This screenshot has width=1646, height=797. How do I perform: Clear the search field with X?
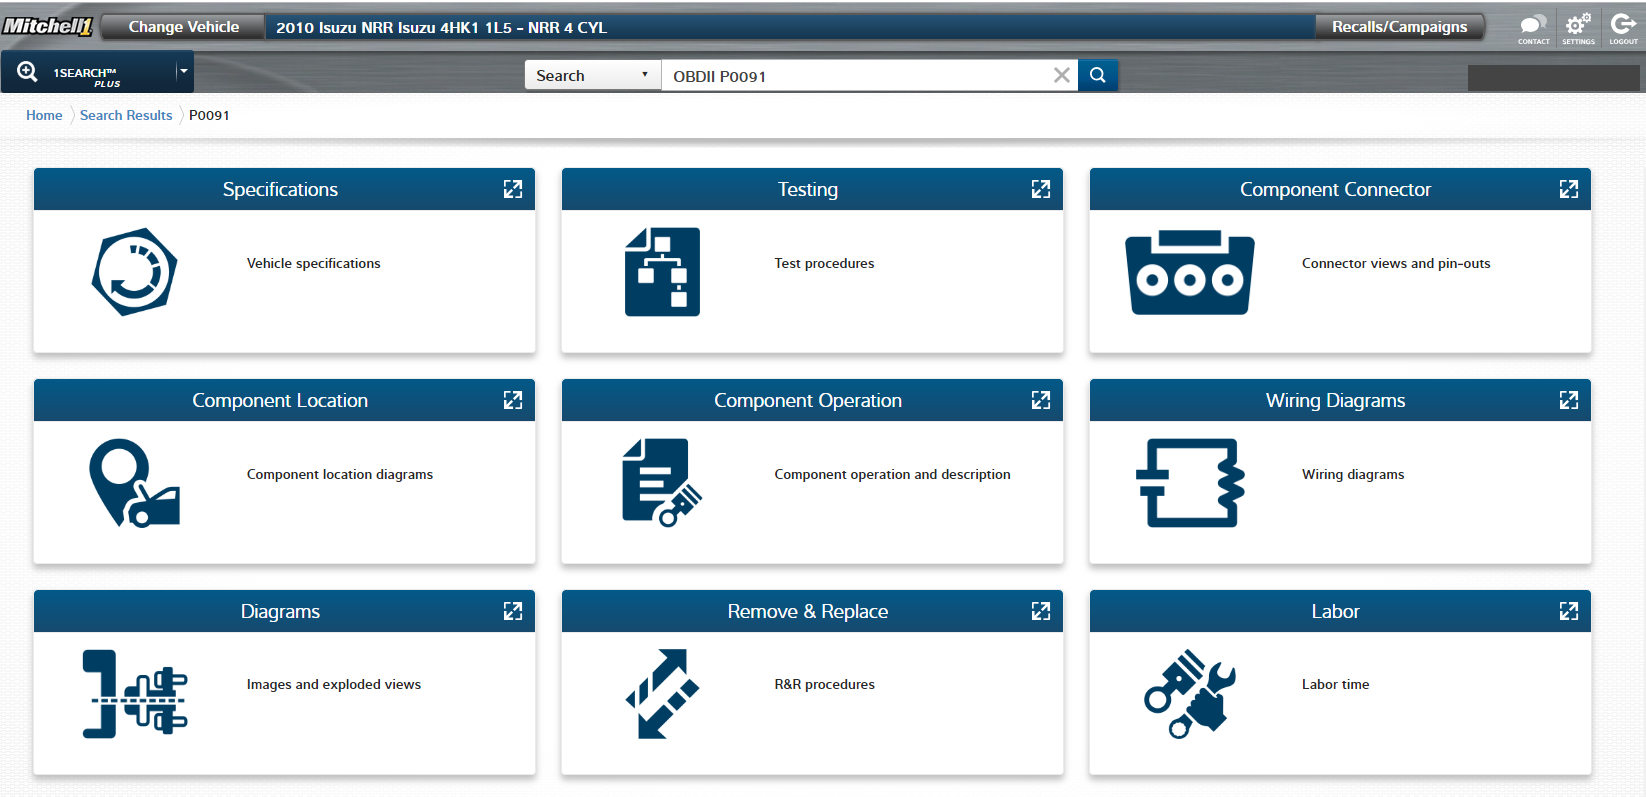point(1061,76)
